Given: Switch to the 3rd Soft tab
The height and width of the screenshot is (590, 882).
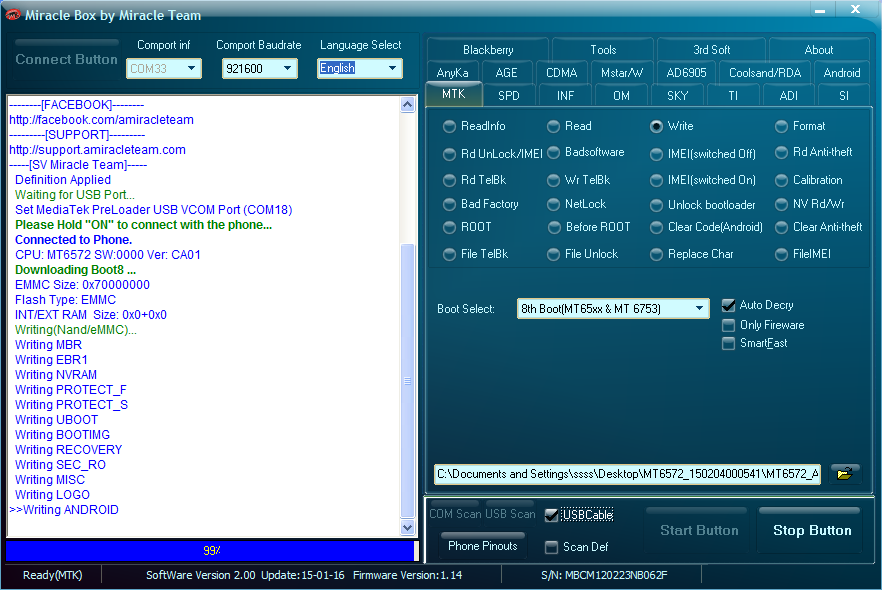Looking at the screenshot, I should 711,49.
